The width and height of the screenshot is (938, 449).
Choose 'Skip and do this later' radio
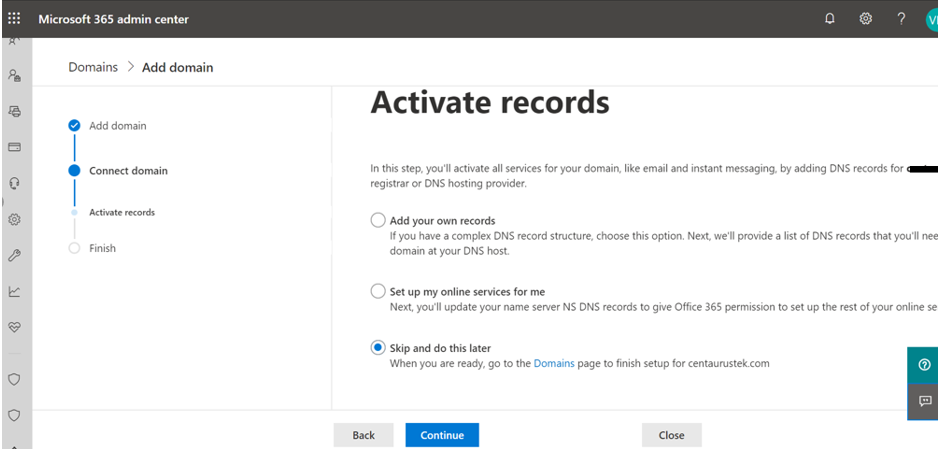click(x=378, y=347)
